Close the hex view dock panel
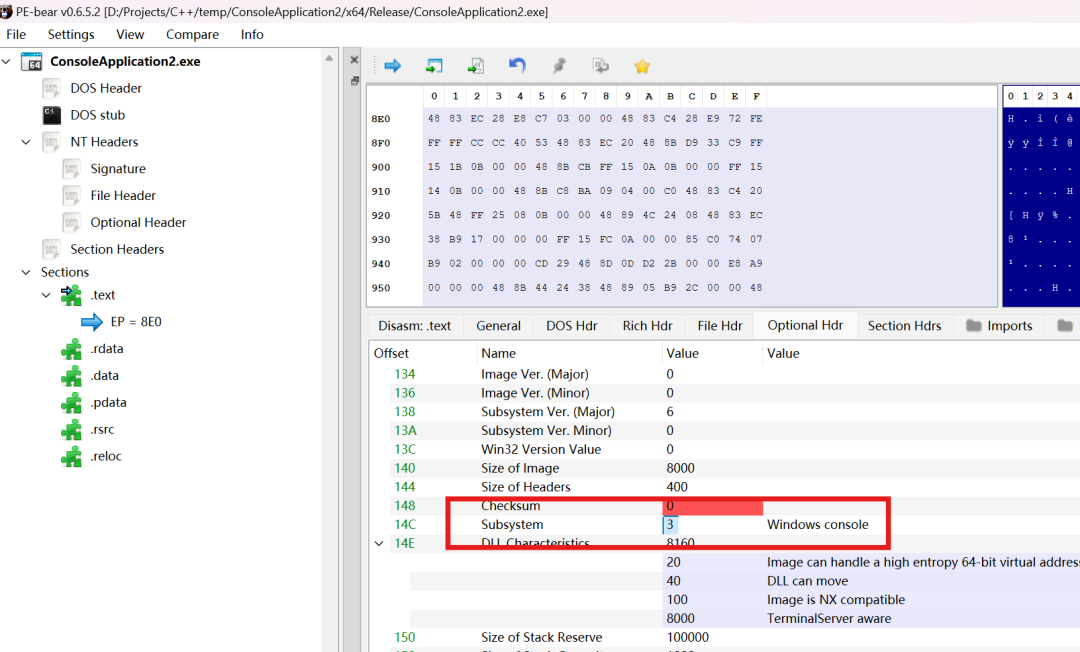Viewport: 1080px width, 652px height. 354,60
